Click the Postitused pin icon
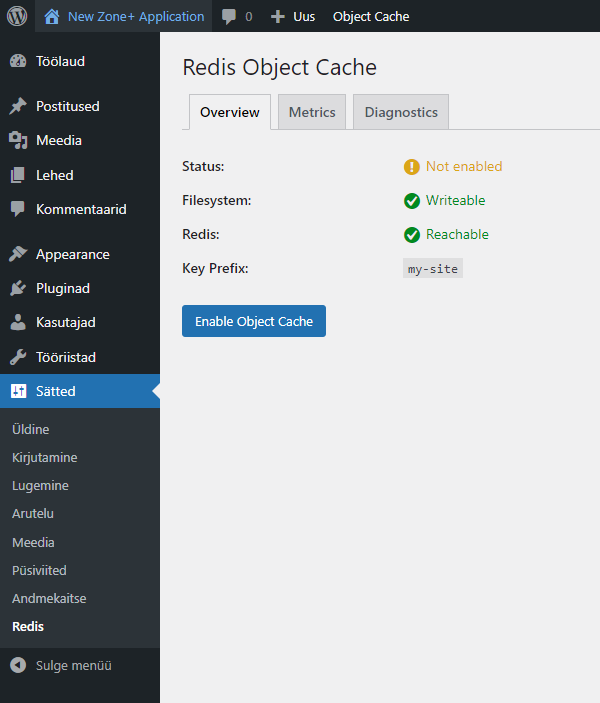600x703 pixels. pos(18,106)
